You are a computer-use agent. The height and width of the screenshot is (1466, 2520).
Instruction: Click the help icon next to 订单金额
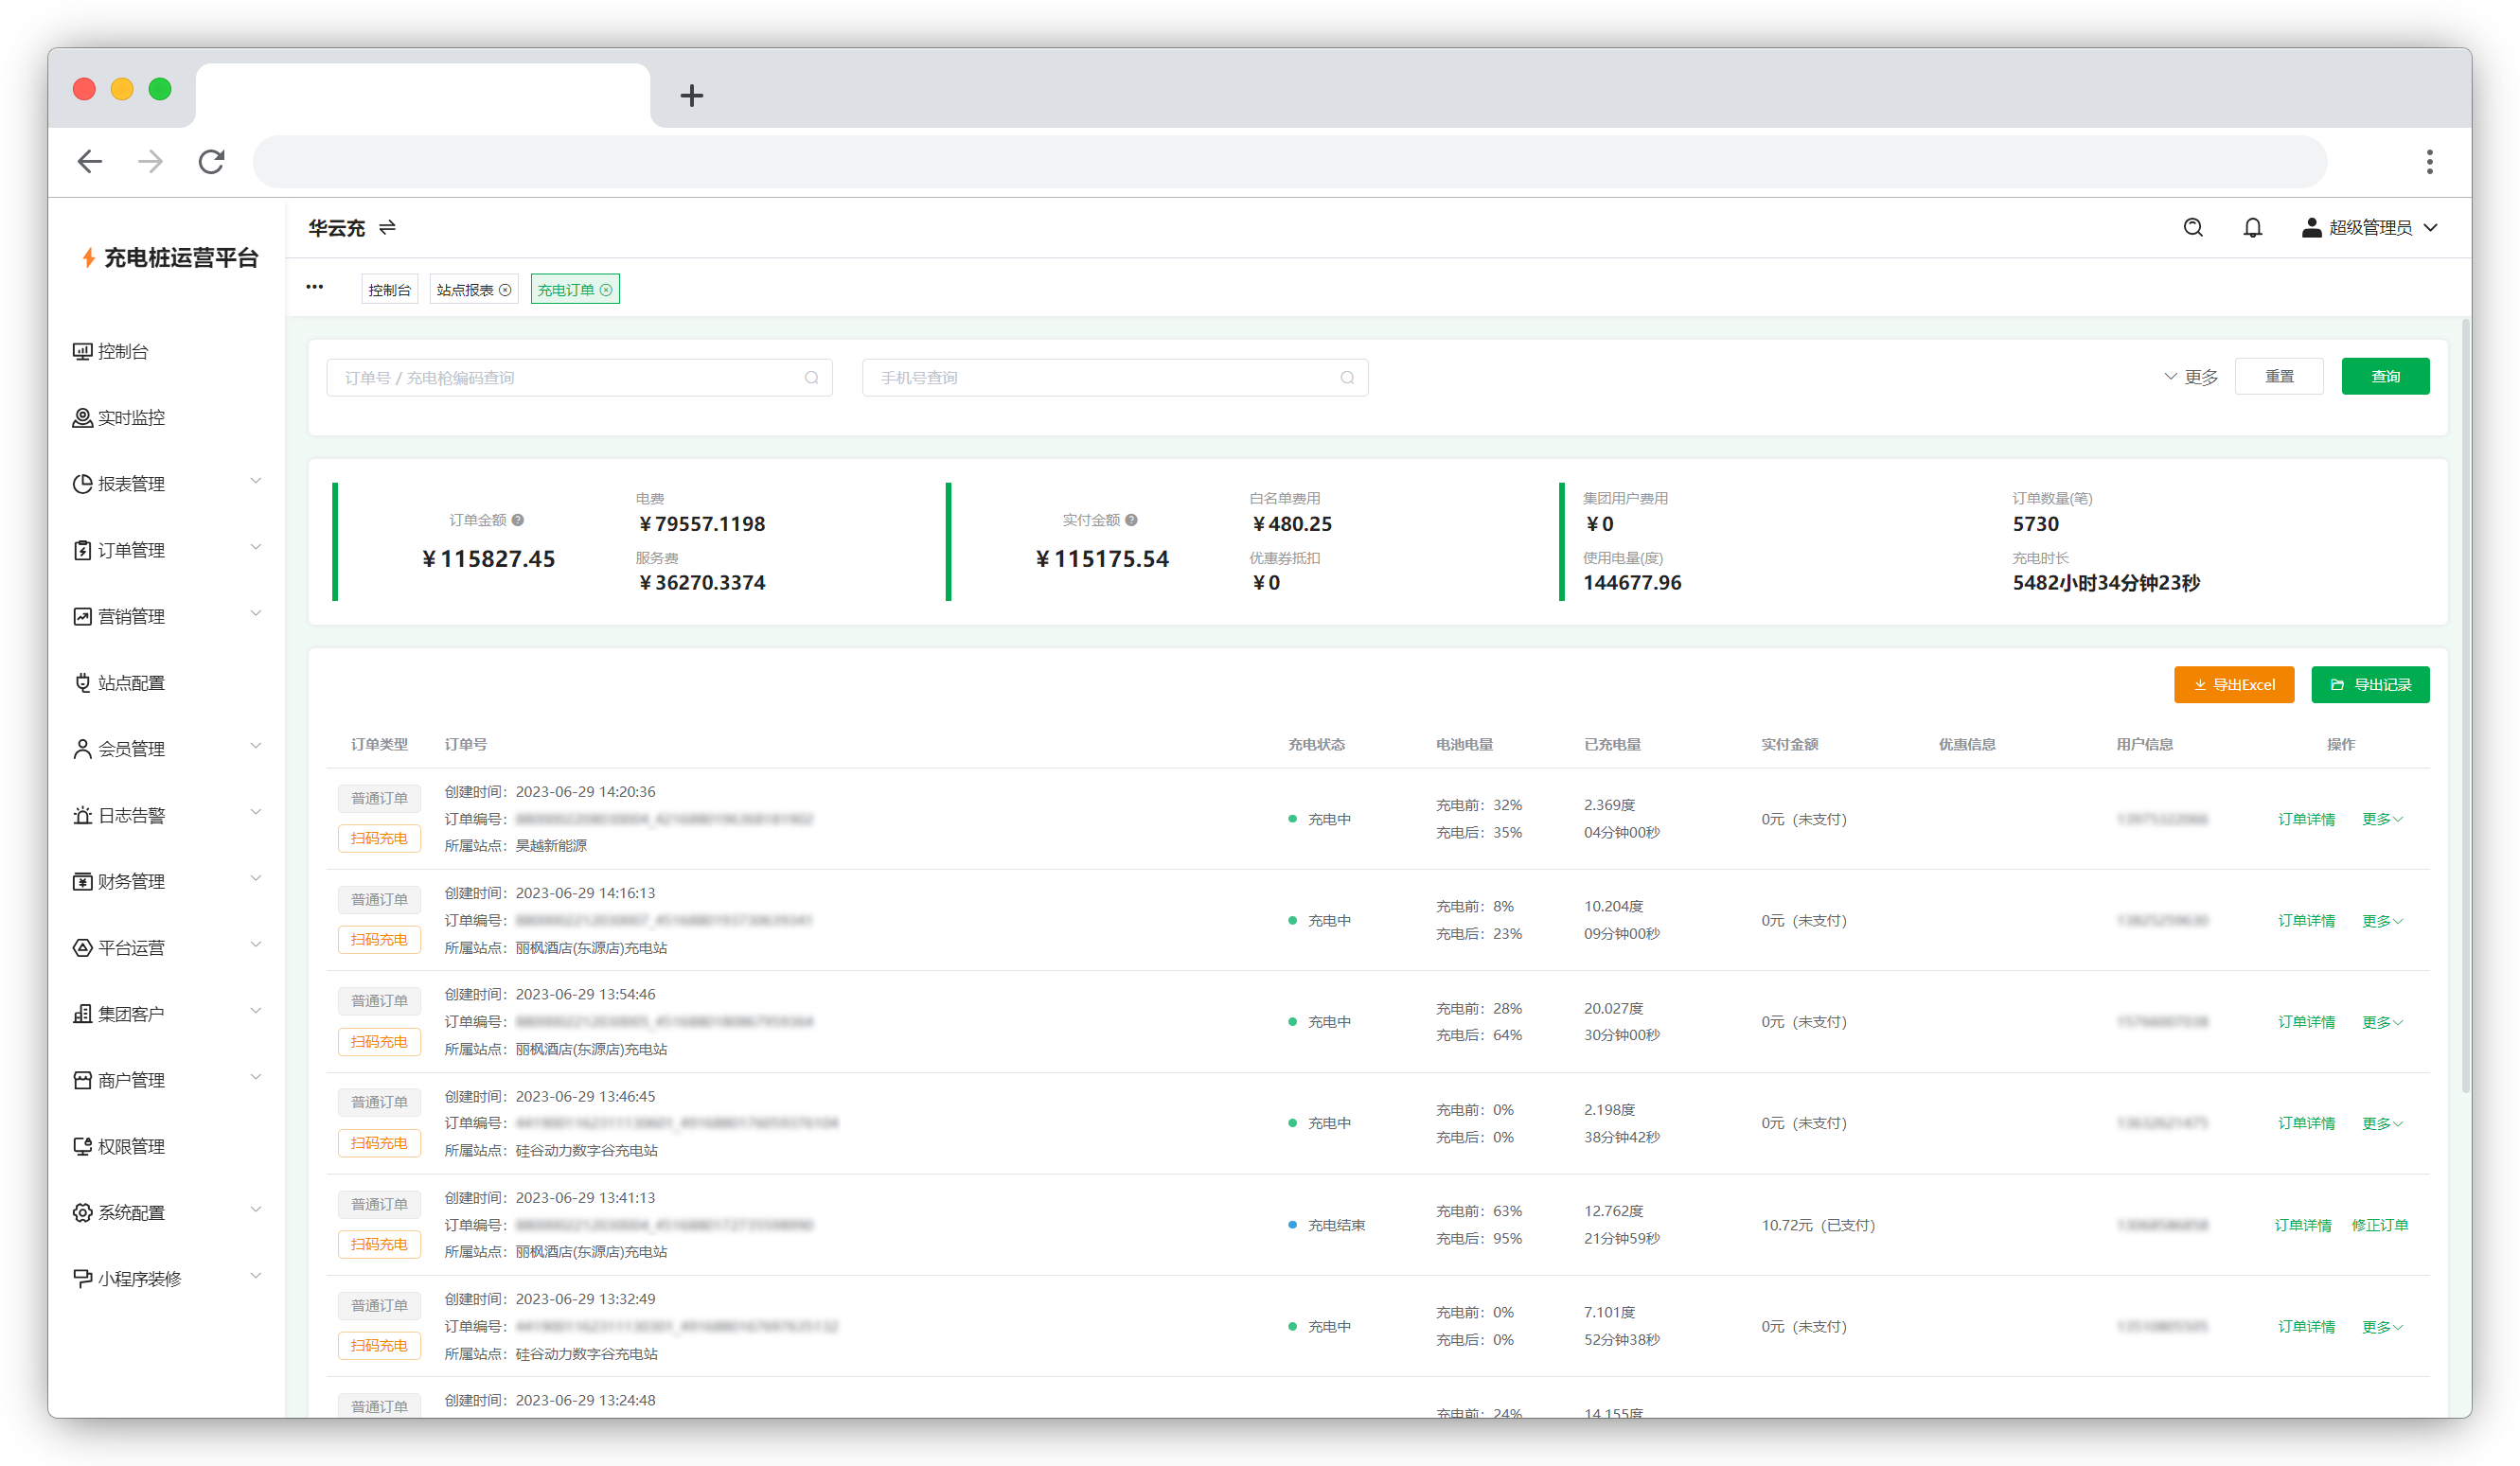tap(518, 520)
